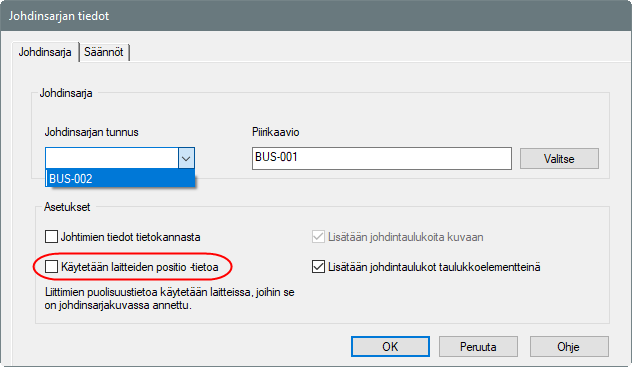Switch to the Säännöt tab
Viewport: 632px width, 367px height.
tap(104, 52)
